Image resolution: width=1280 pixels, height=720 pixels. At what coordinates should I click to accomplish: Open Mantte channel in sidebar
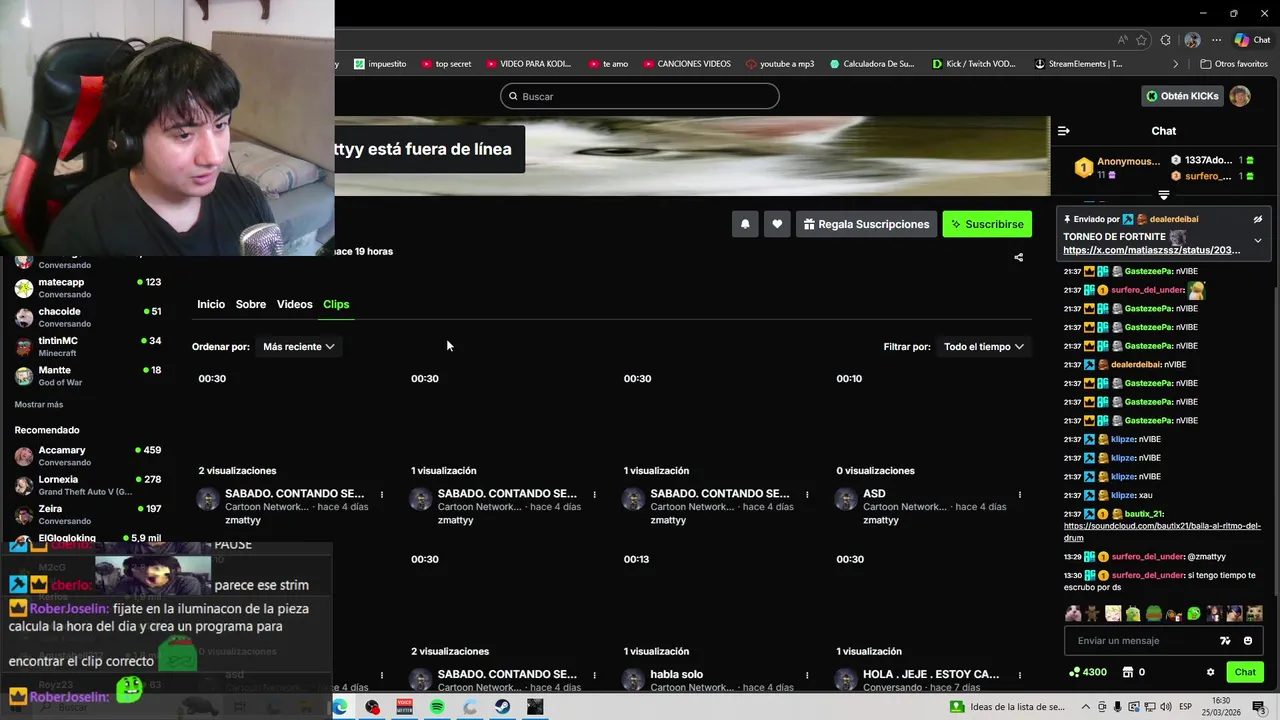(88, 376)
